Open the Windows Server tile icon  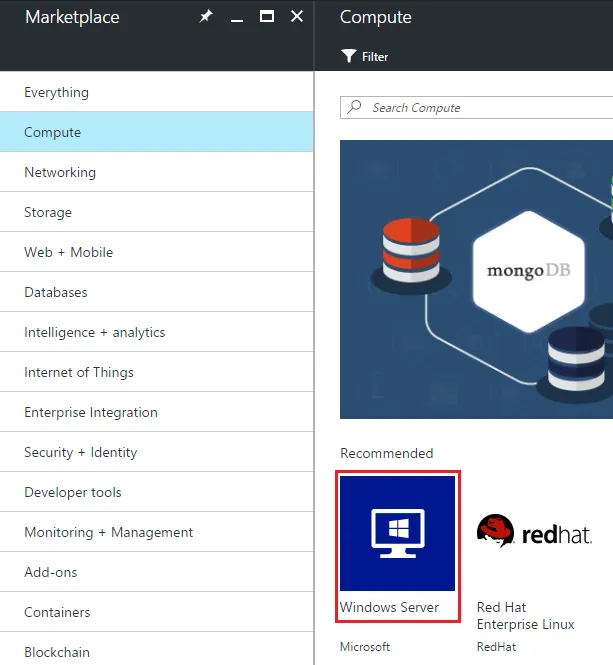click(x=397, y=533)
